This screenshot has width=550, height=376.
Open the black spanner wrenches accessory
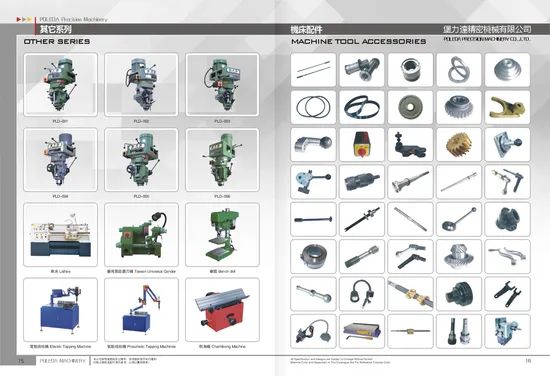click(508, 294)
